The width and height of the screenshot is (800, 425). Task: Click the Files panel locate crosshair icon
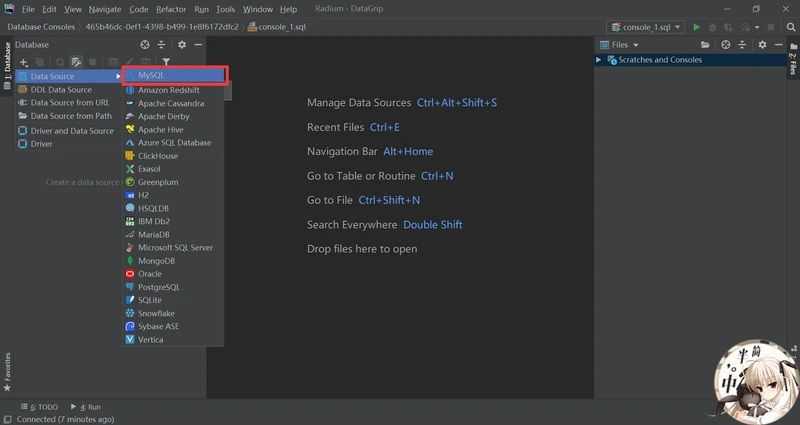(x=726, y=45)
